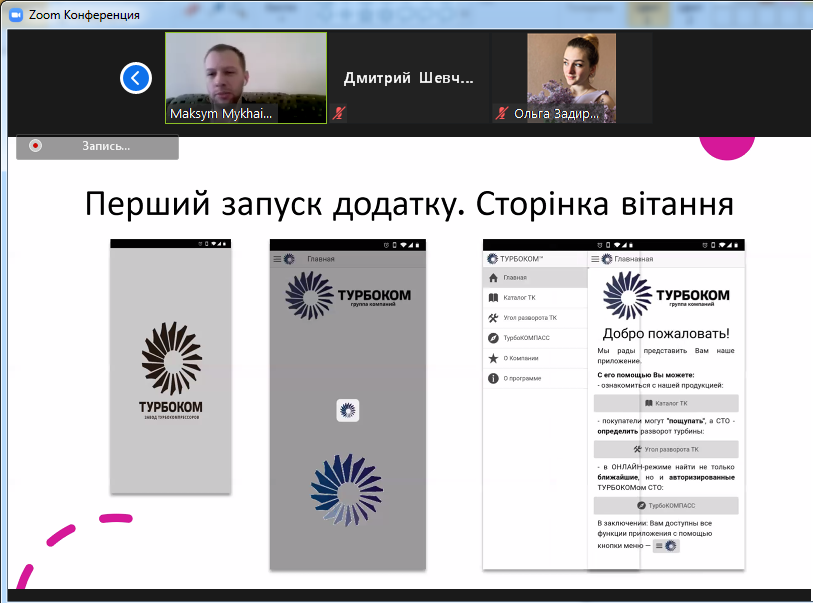Select Дмитрий Шевч... participant tile

[409, 78]
